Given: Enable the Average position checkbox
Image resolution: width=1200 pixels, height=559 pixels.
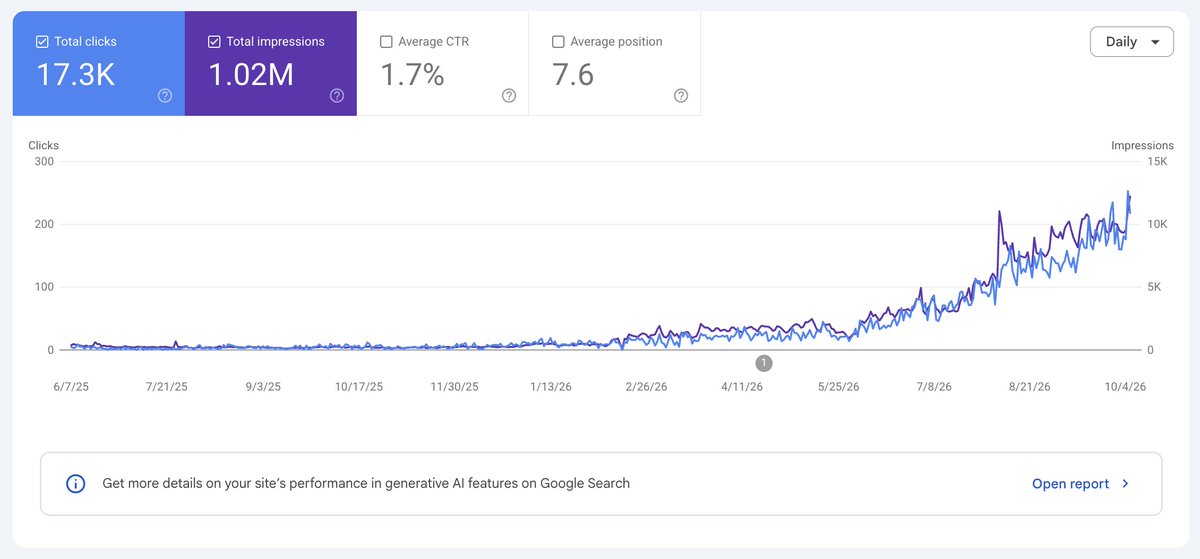Looking at the screenshot, I should click(558, 42).
